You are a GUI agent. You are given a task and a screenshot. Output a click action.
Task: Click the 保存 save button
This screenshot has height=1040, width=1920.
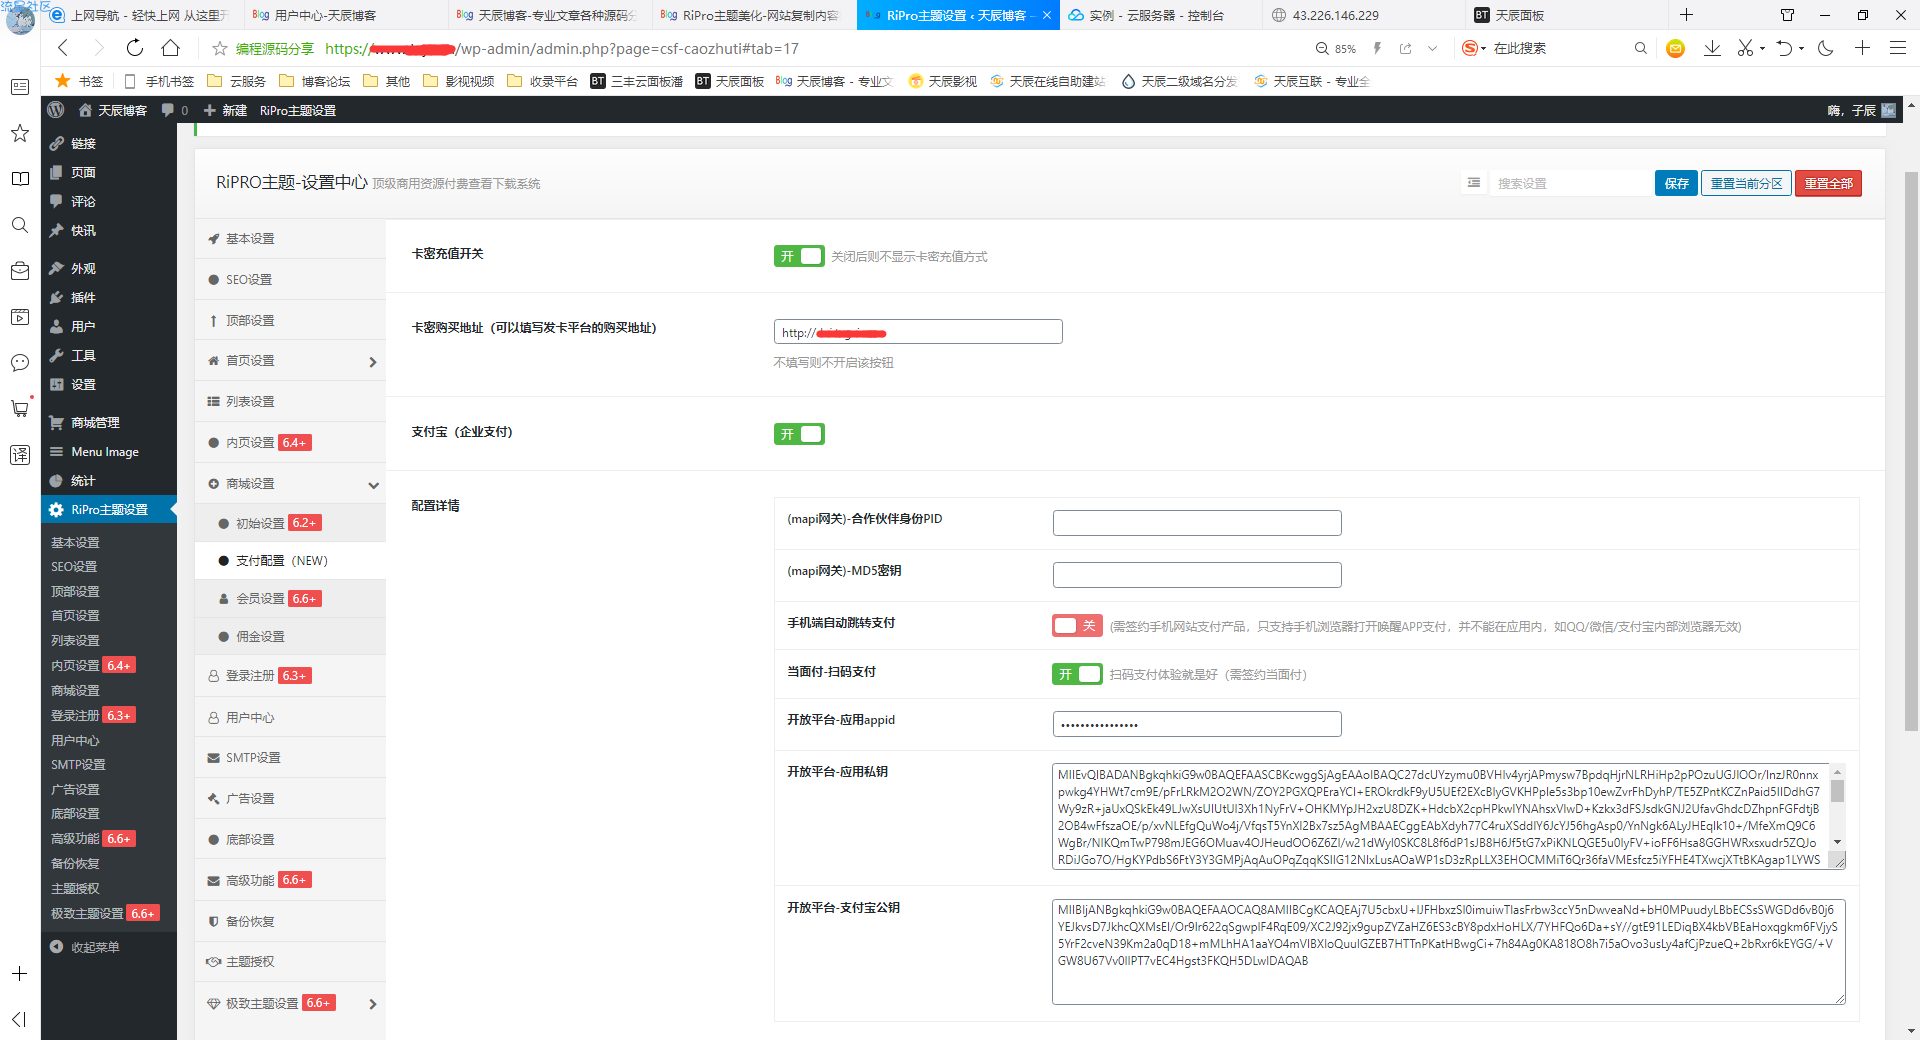point(1676,183)
